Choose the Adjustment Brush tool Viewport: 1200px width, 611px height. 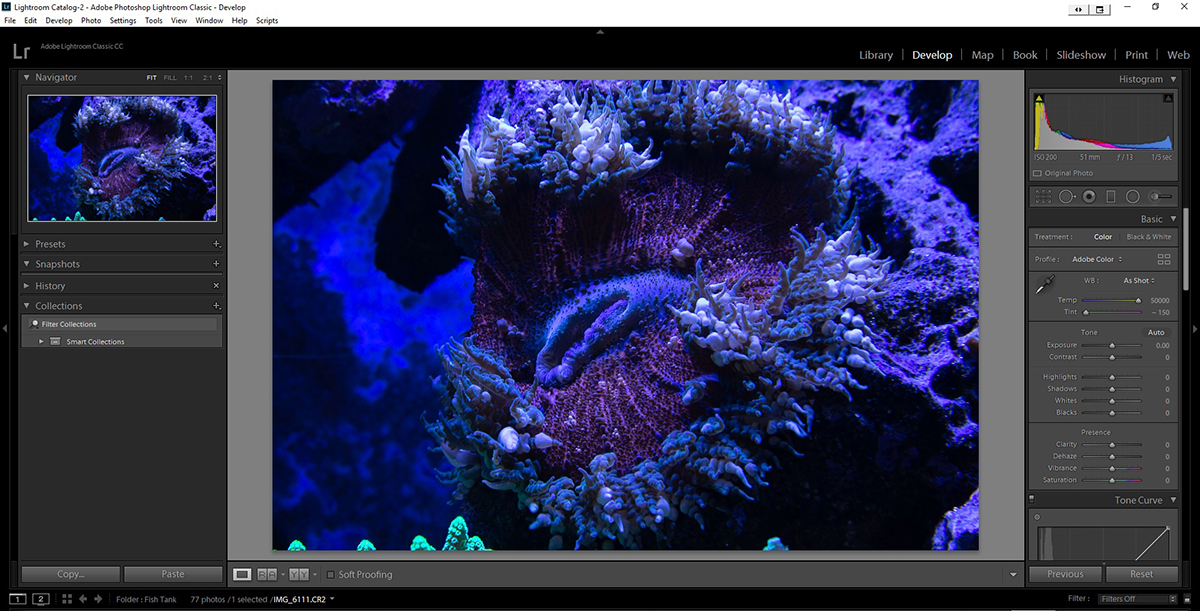tap(1161, 197)
